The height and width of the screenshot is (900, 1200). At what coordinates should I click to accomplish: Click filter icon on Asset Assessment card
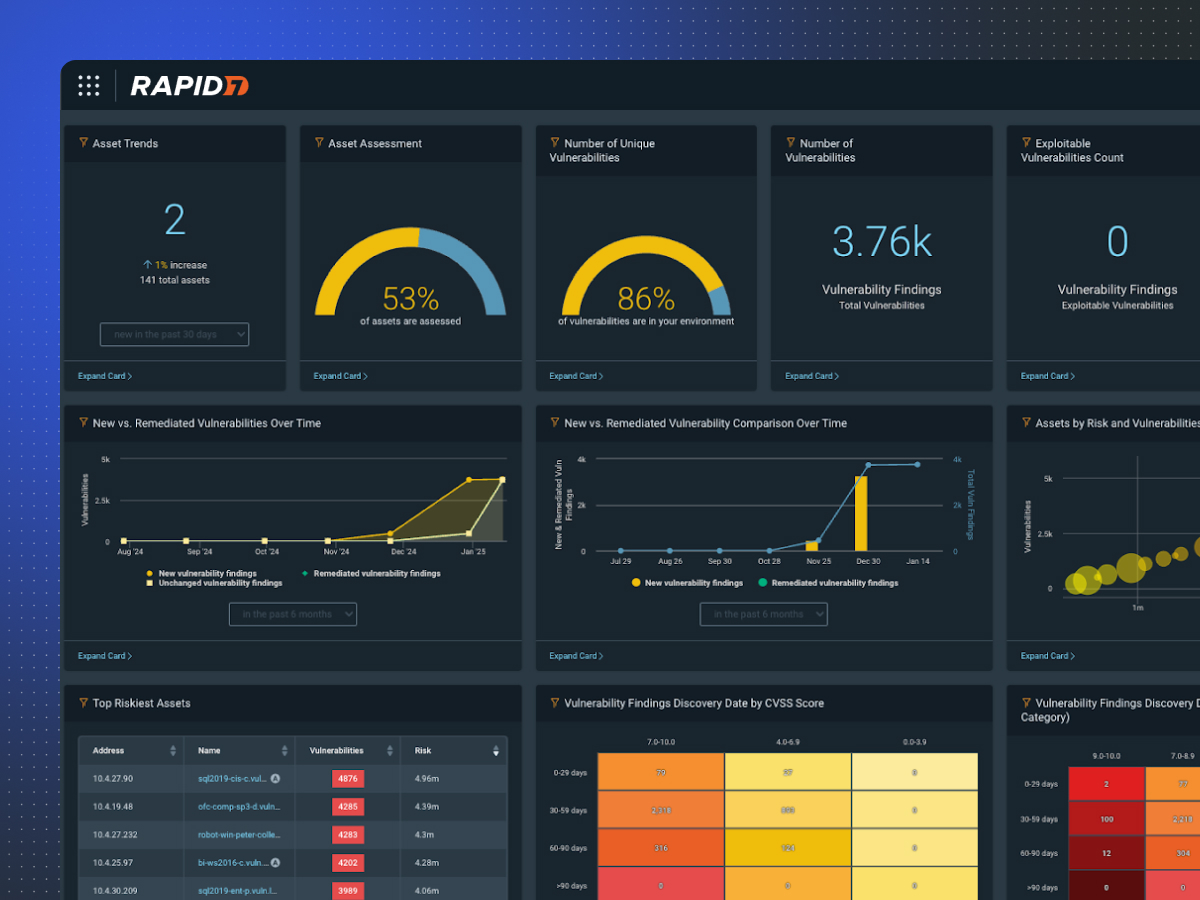click(319, 143)
